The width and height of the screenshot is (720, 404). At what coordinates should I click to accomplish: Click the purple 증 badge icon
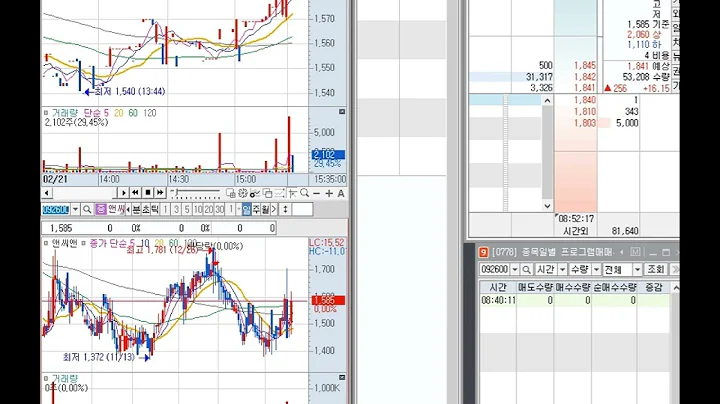[101, 209]
